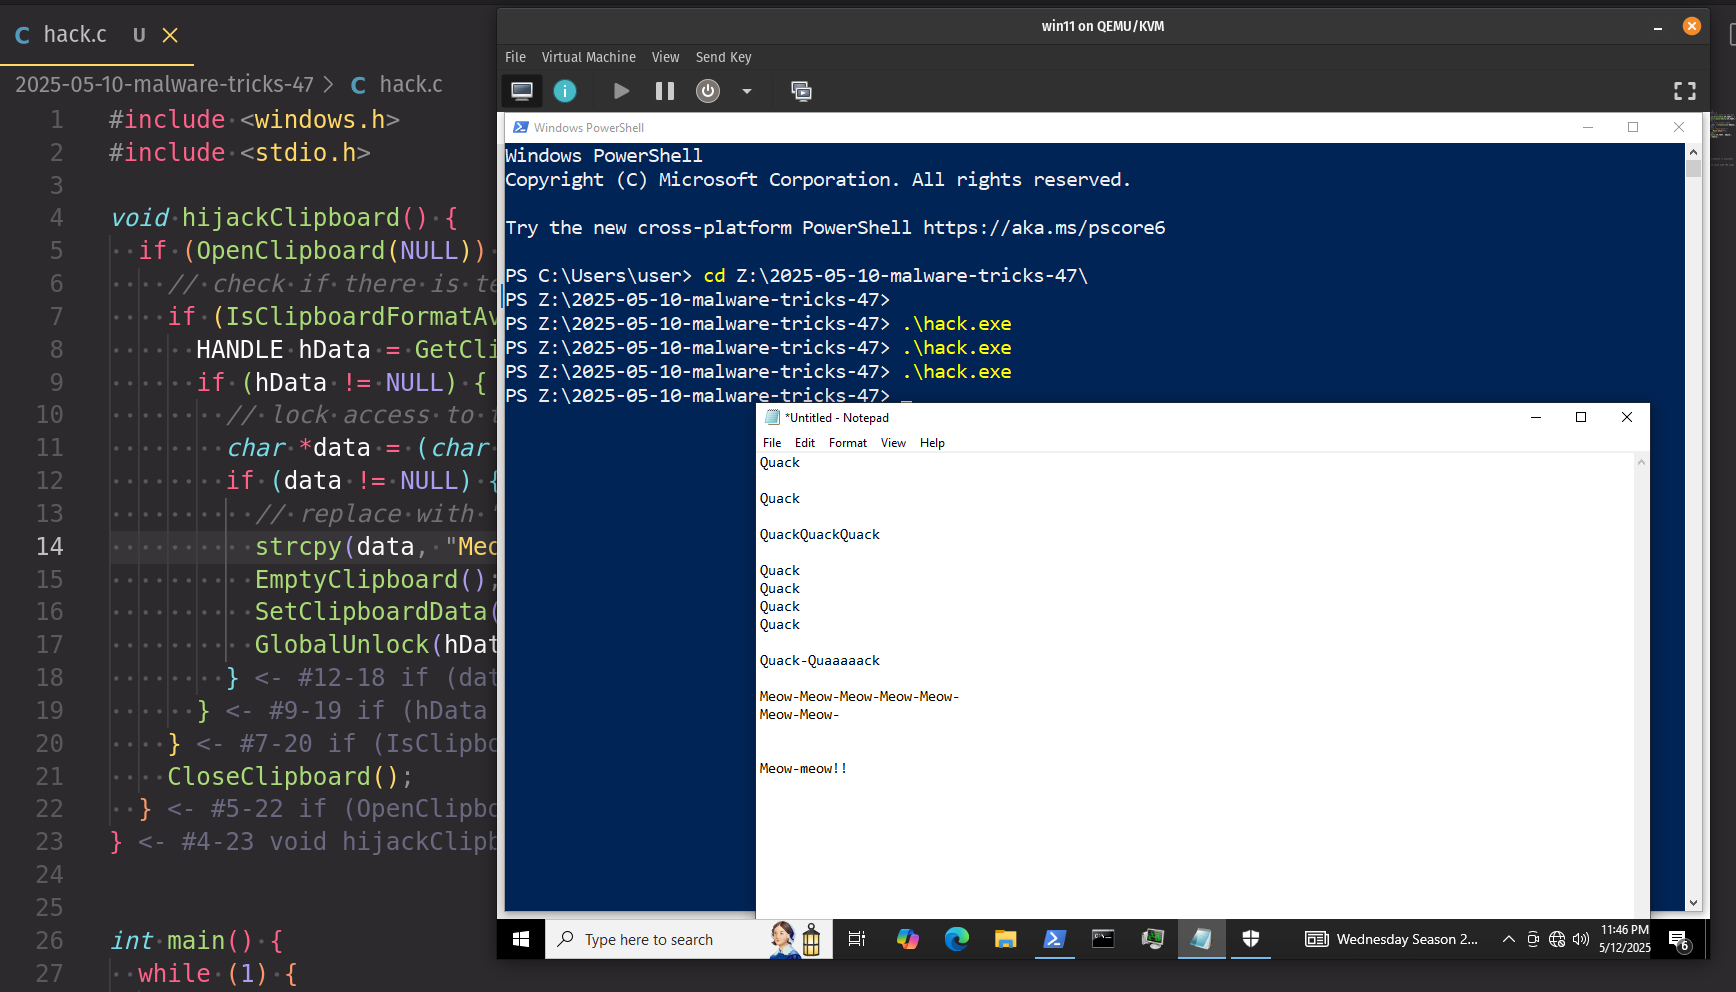Open the Task Manager taskbar icon

pyautogui.click(x=1152, y=939)
